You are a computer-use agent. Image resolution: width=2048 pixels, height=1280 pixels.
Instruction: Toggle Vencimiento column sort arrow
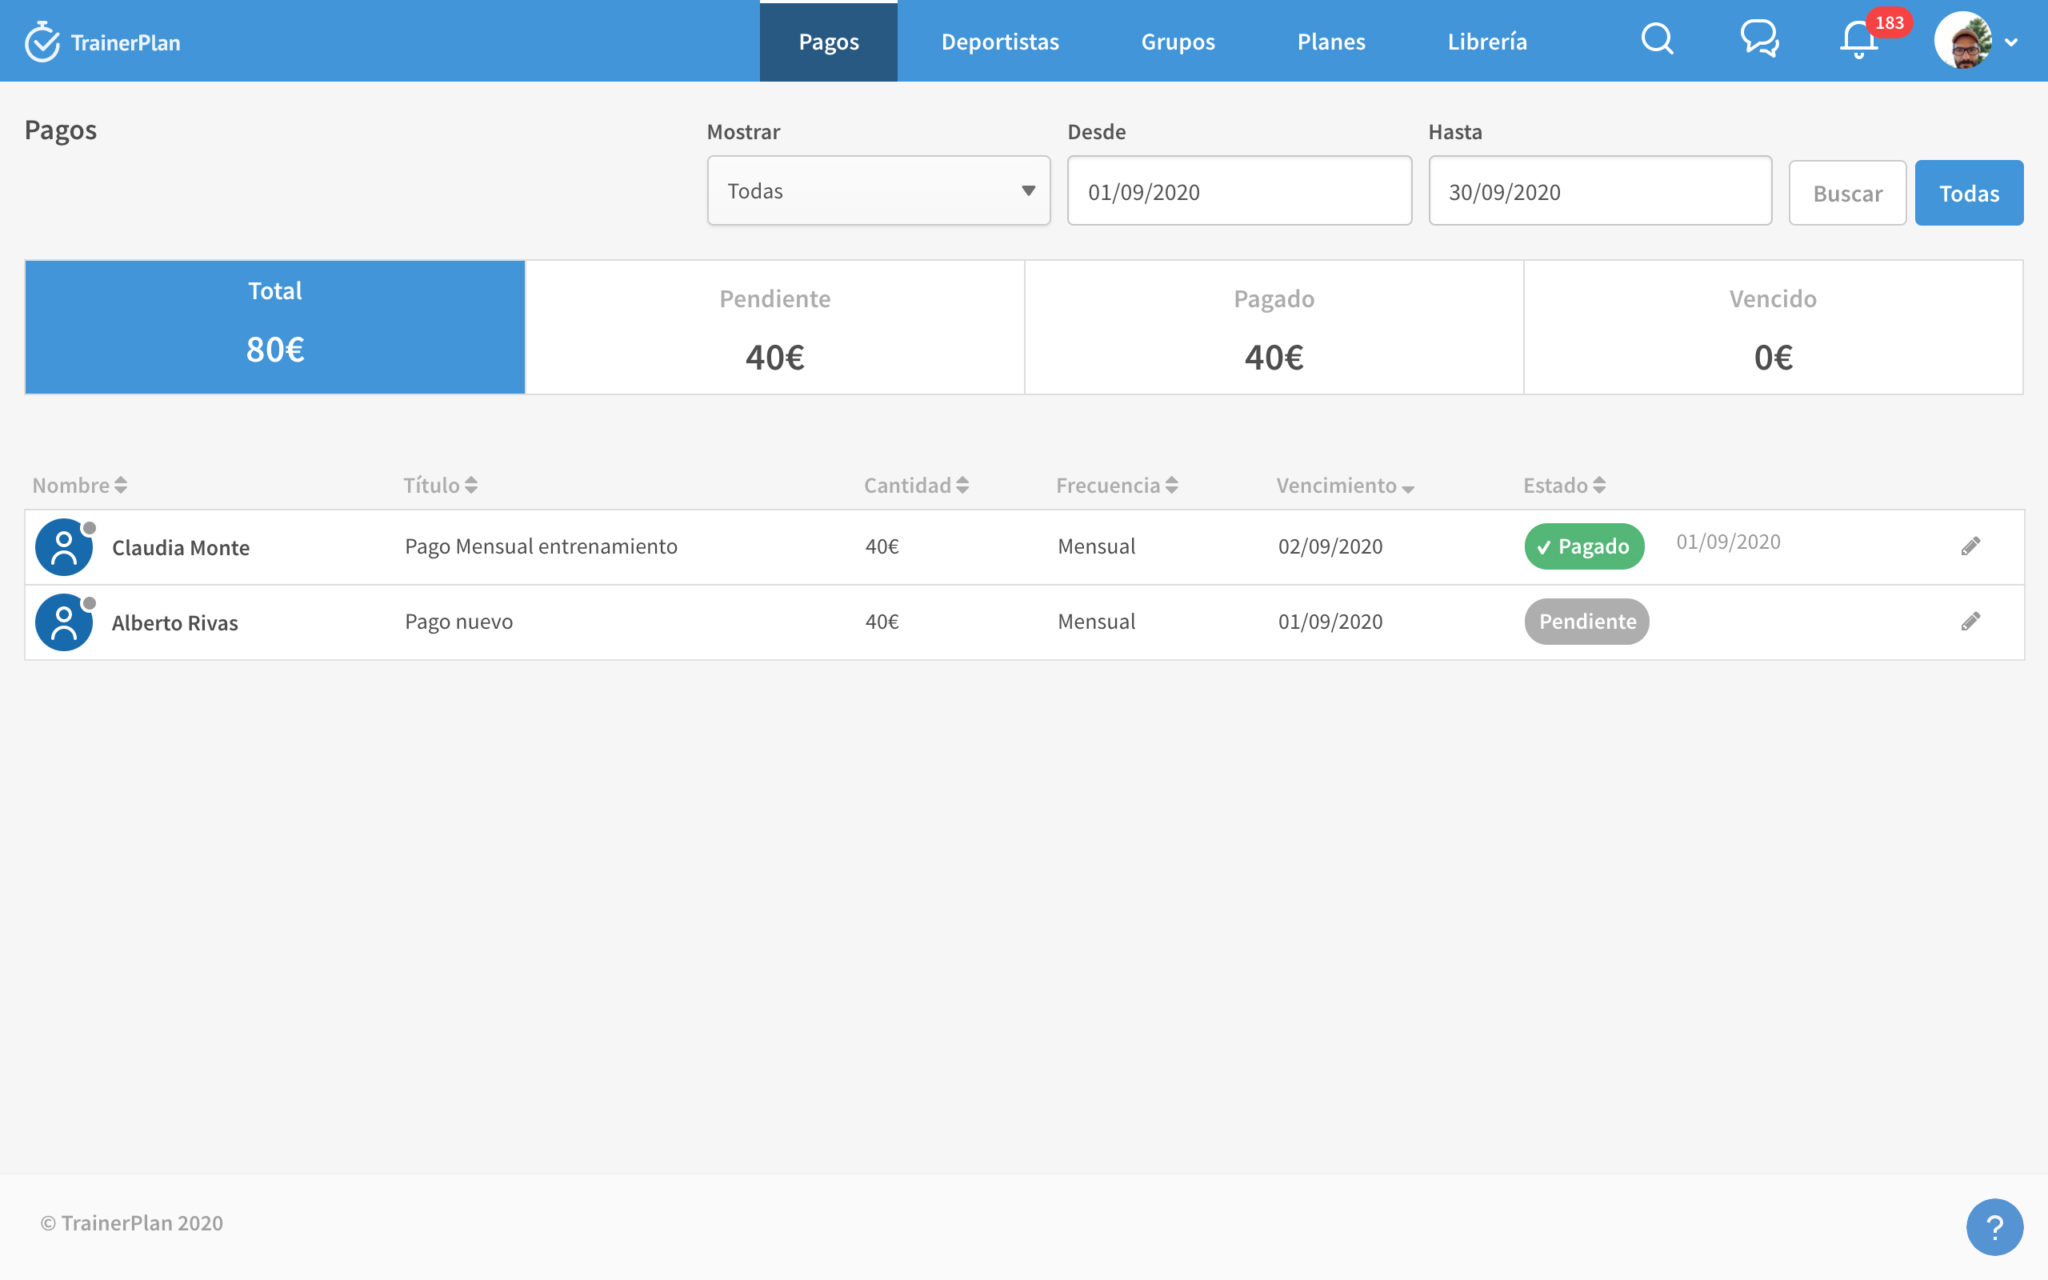(x=1409, y=488)
